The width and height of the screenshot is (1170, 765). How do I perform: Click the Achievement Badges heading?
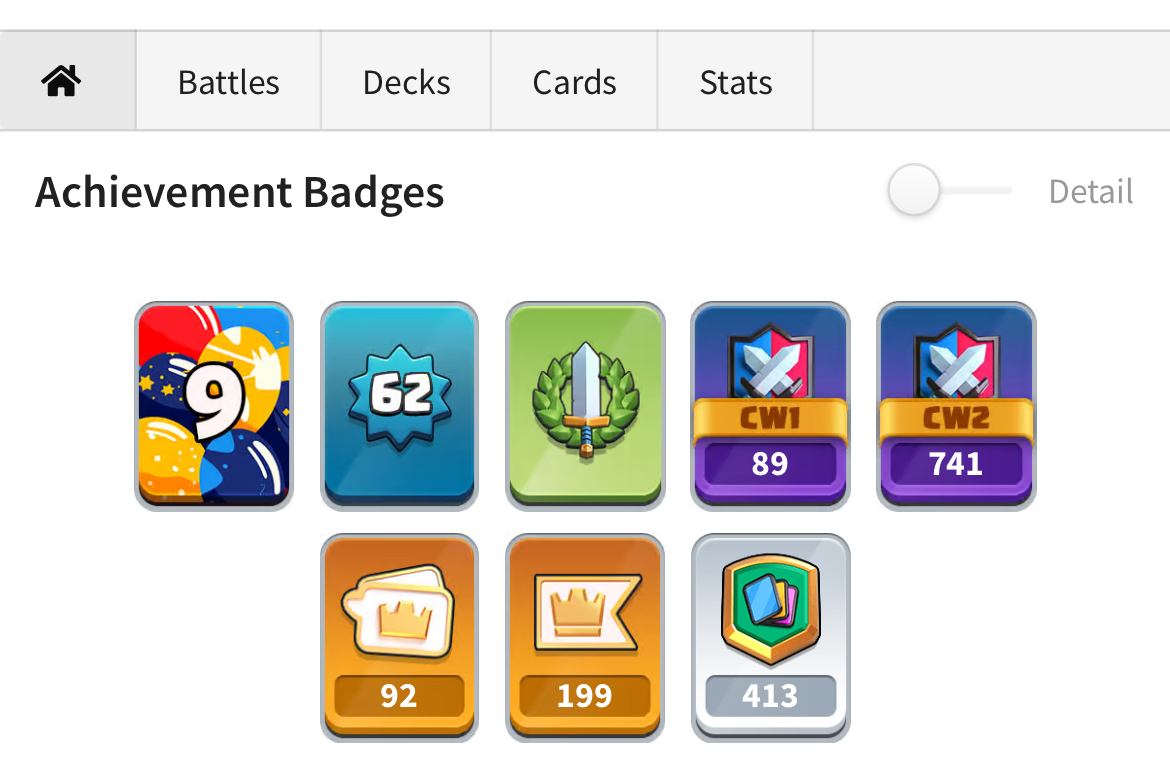pyautogui.click(x=240, y=193)
